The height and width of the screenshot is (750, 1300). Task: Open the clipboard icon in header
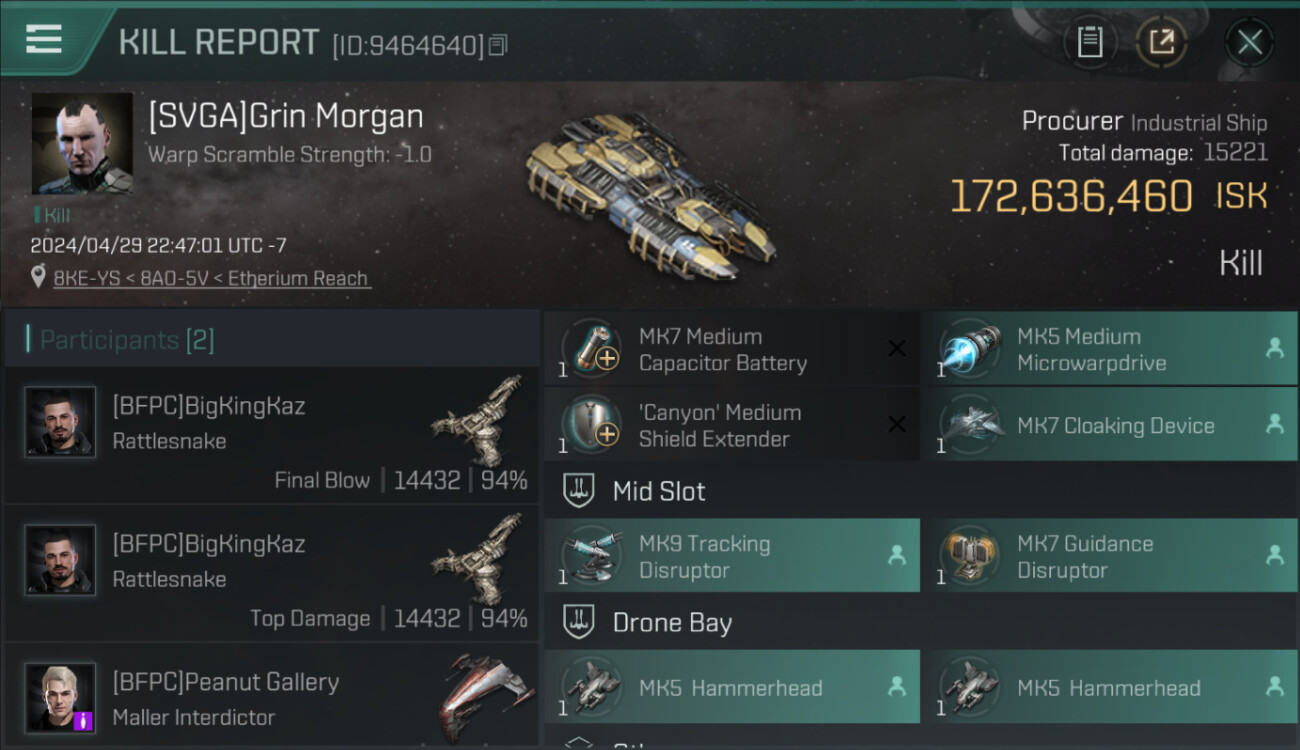(x=1090, y=42)
